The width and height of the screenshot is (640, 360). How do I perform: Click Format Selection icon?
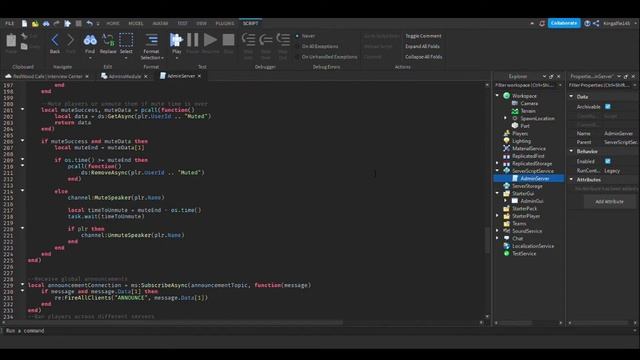[x=151, y=40]
